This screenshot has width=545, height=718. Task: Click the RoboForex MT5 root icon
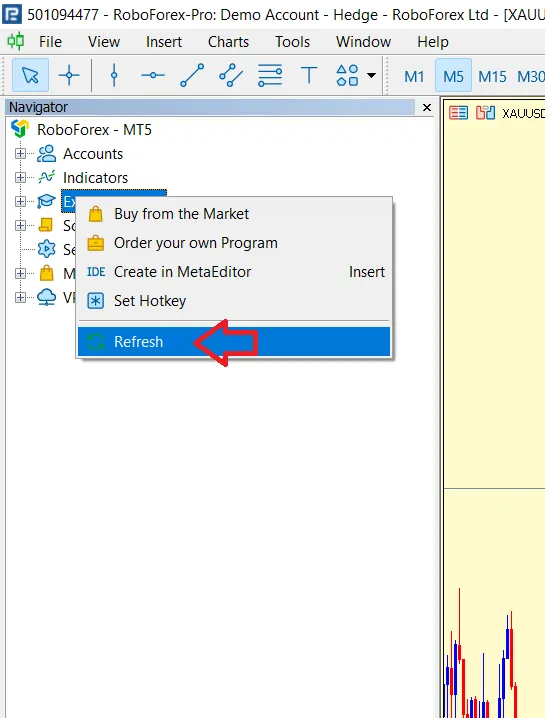click(x=20, y=129)
